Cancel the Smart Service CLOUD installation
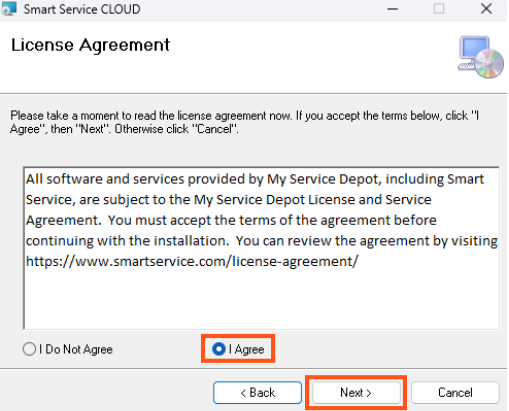Viewport: 509px width, 411px height. (455, 393)
